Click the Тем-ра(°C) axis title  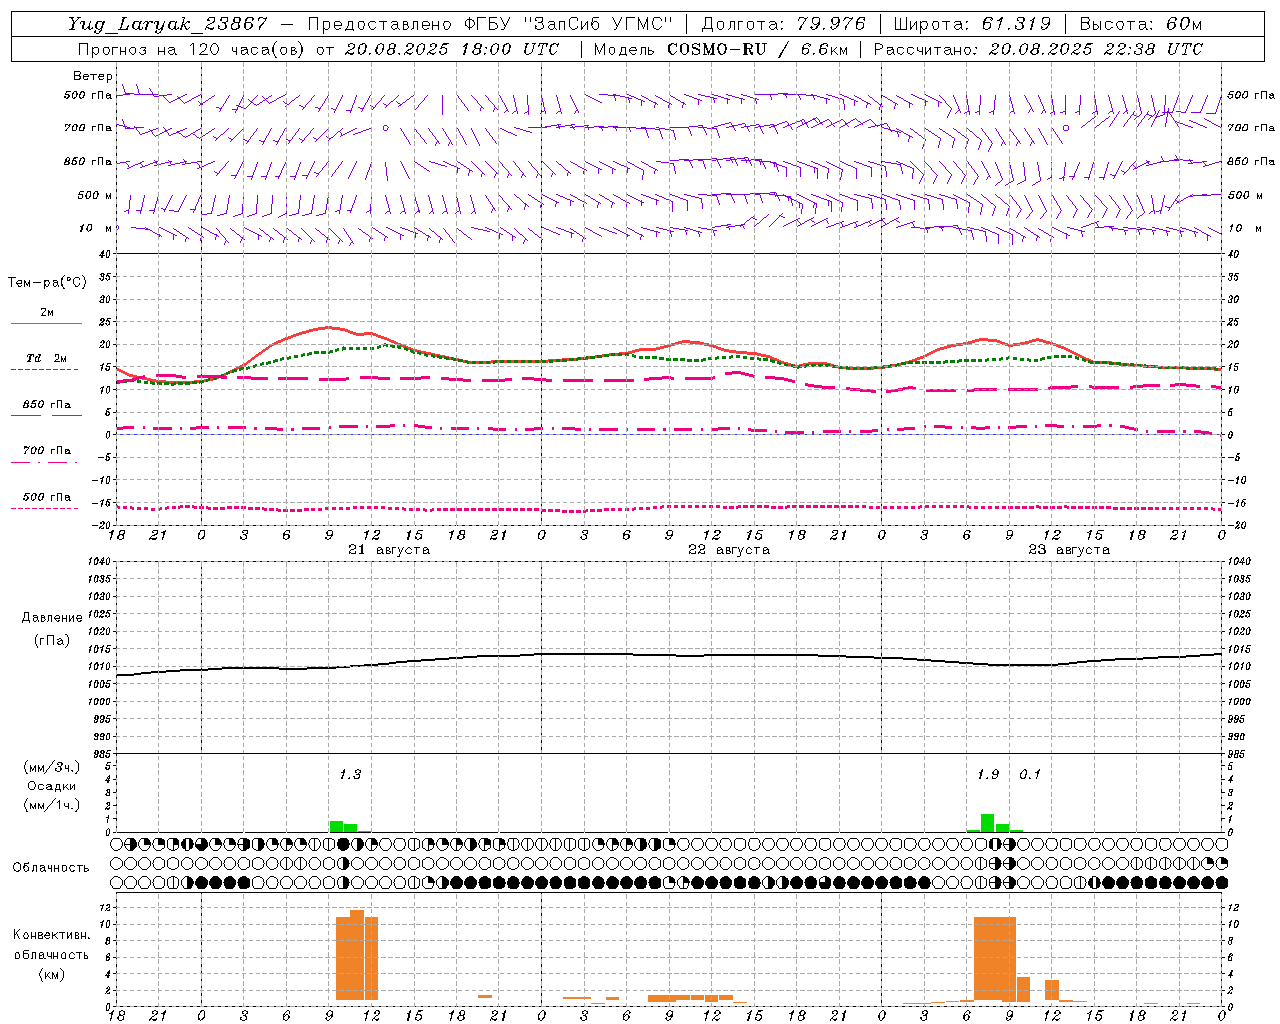[47, 283]
